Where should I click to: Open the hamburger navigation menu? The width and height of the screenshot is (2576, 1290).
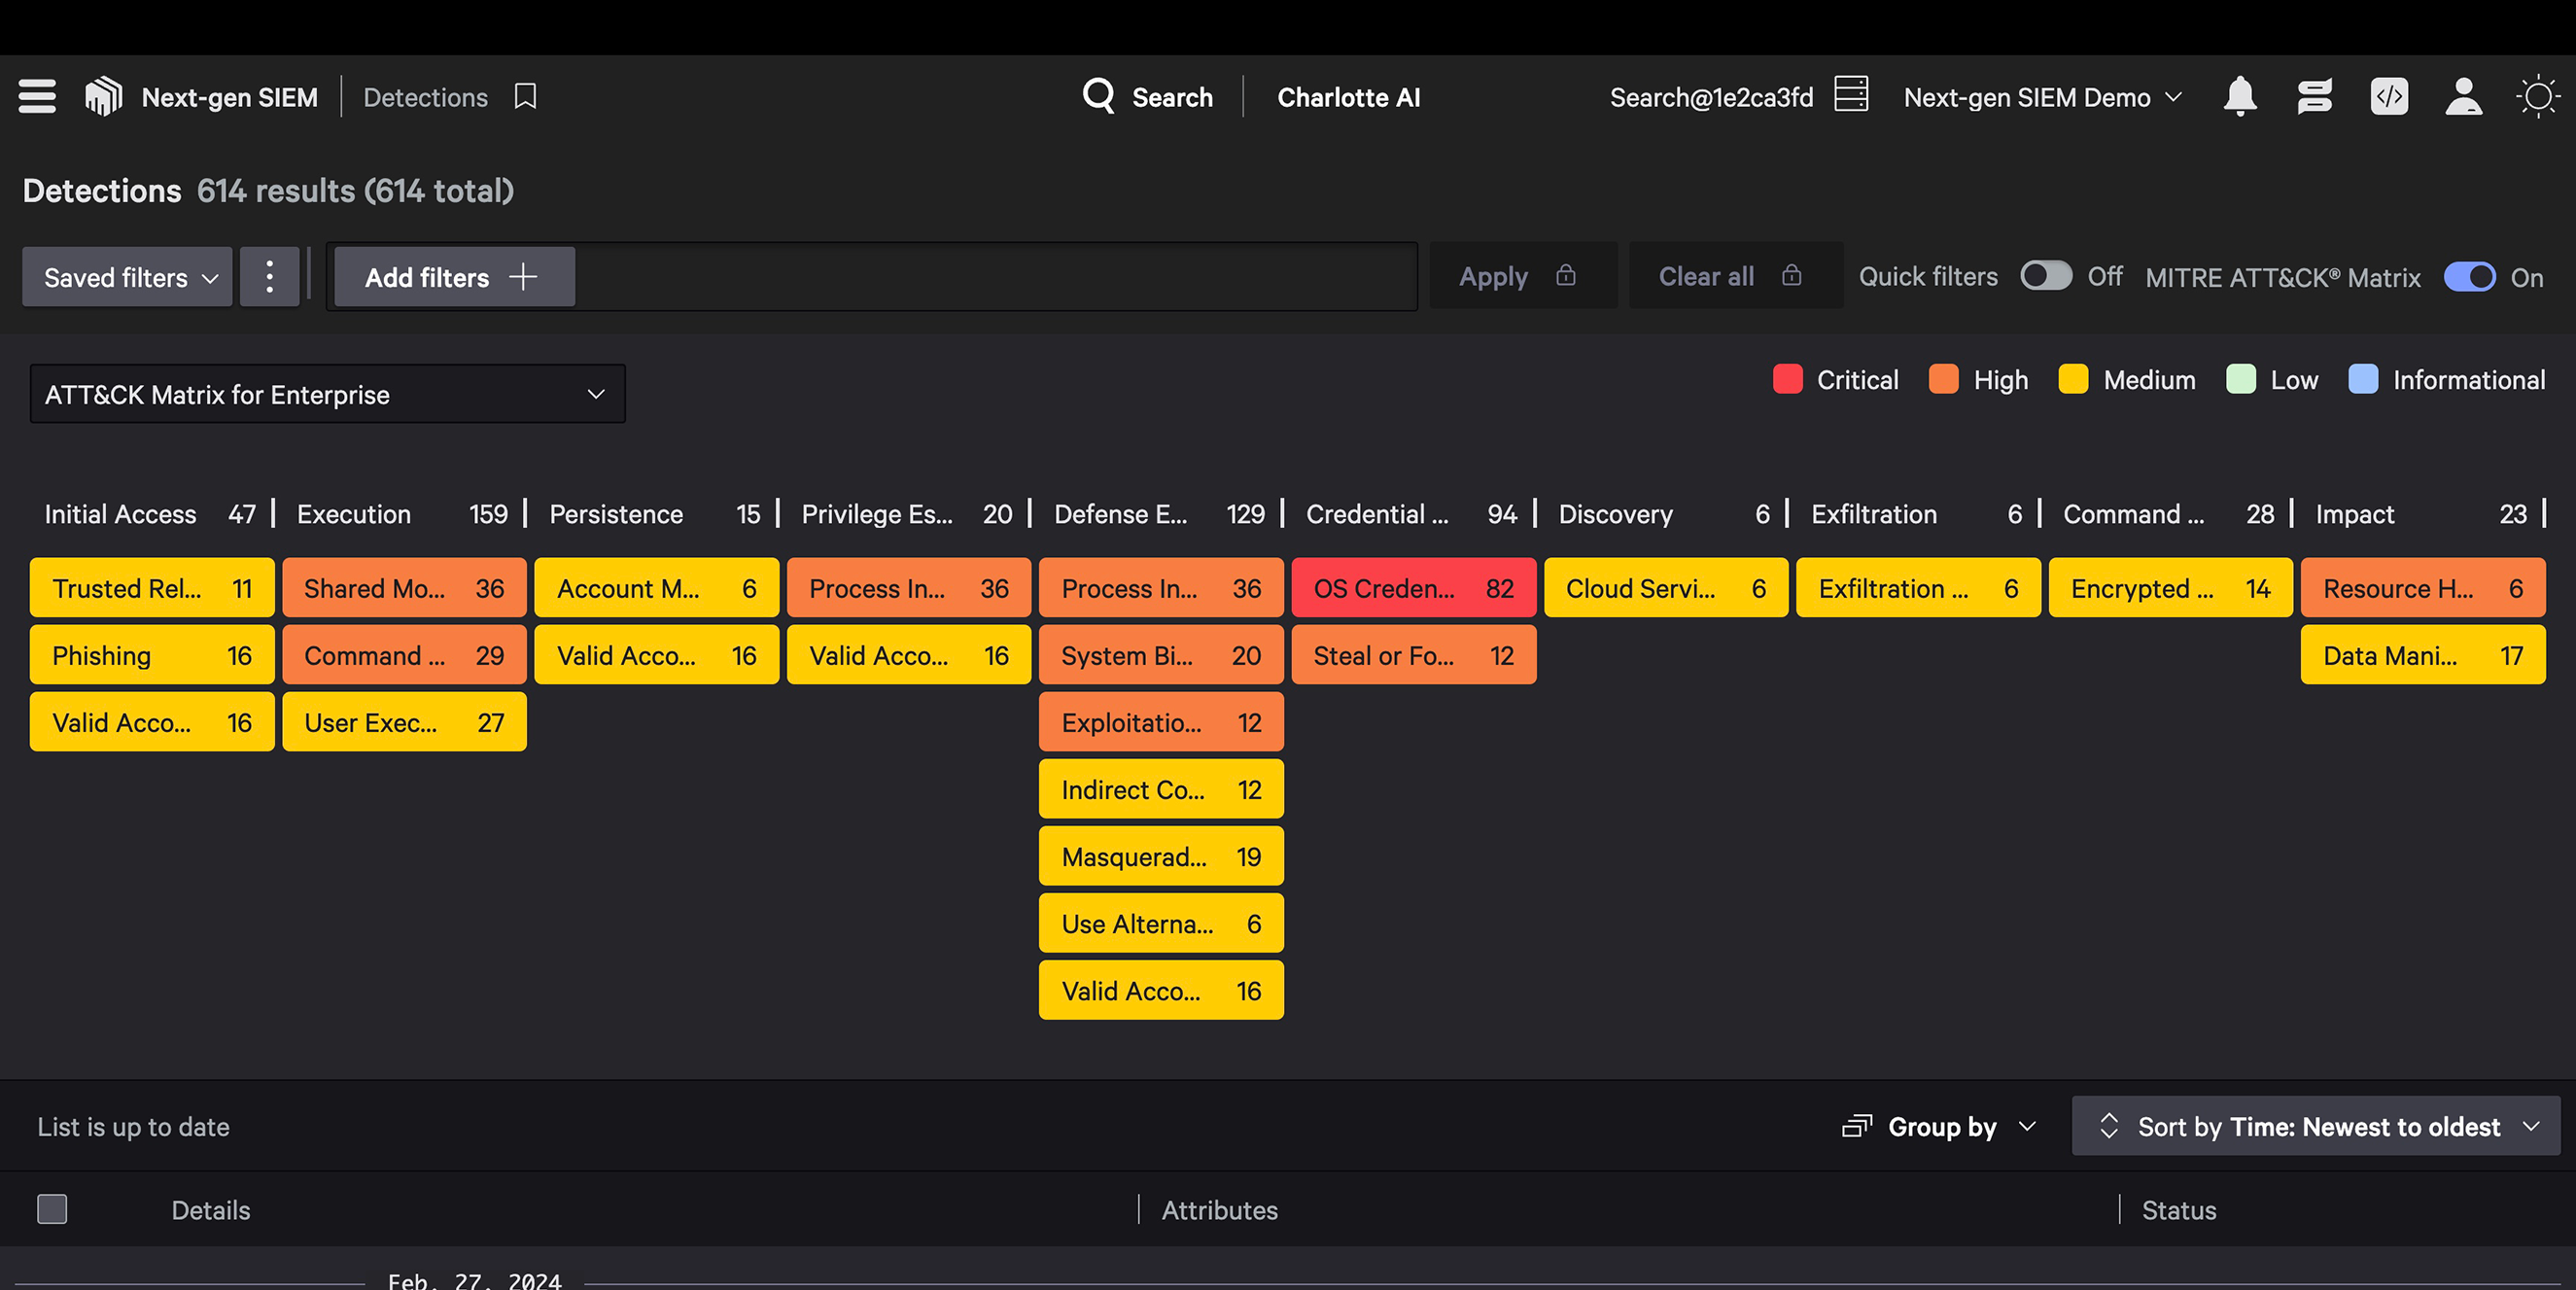[x=37, y=97]
